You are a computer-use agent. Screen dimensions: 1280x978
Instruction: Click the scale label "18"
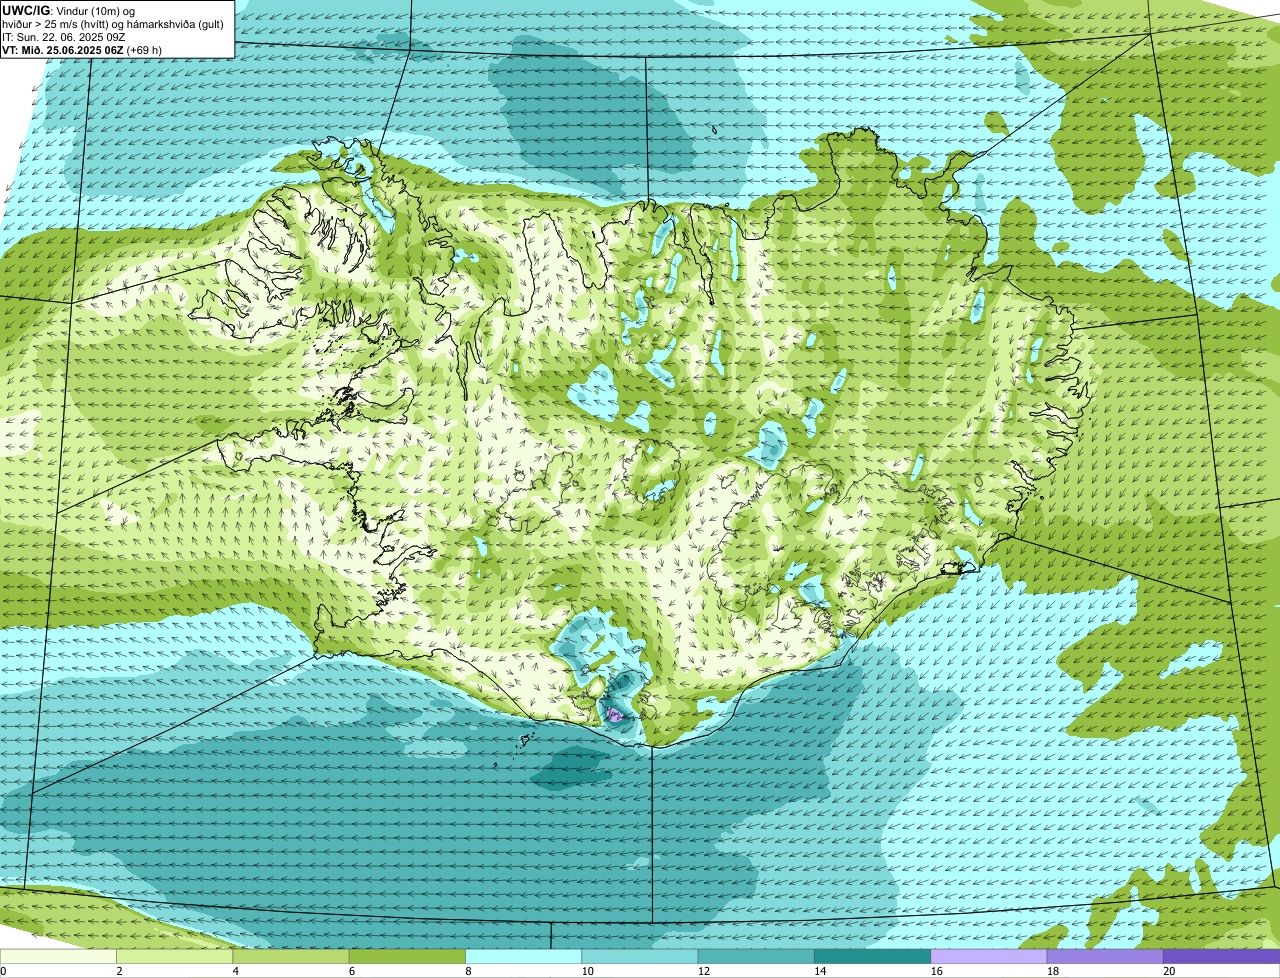[x=1051, y=971]
